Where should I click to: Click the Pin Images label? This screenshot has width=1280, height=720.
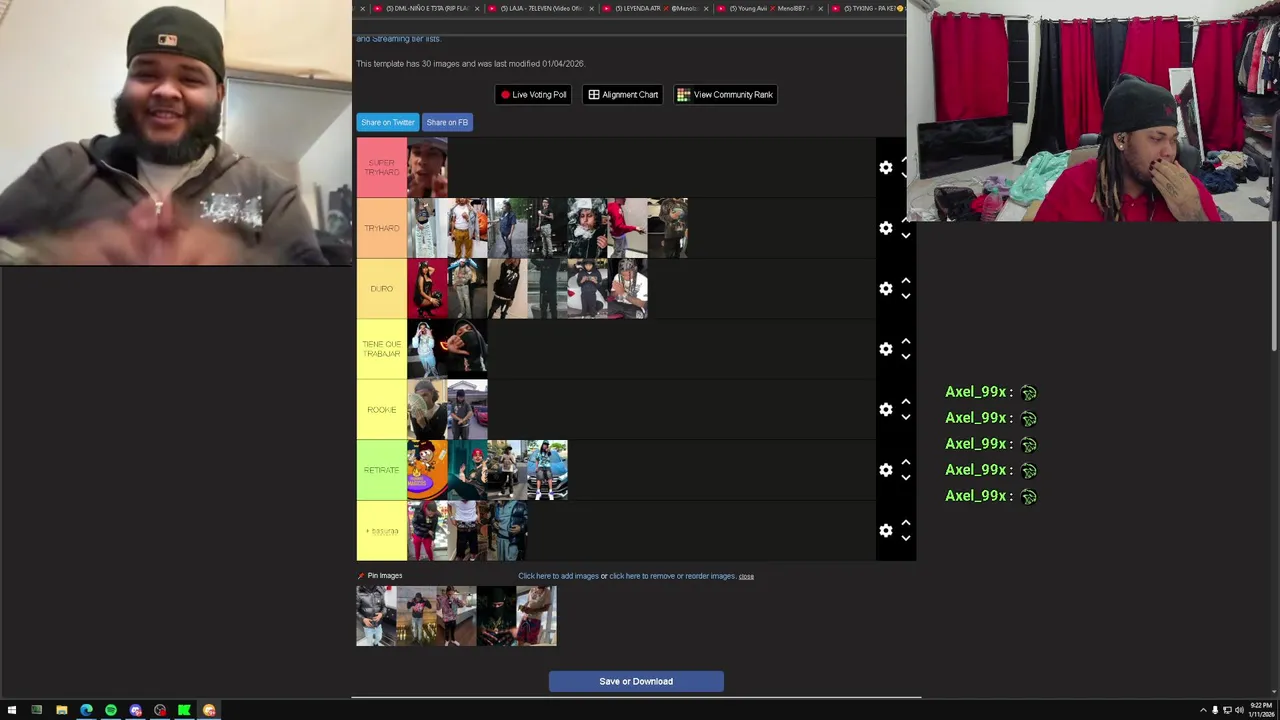[x=385, y=576]
